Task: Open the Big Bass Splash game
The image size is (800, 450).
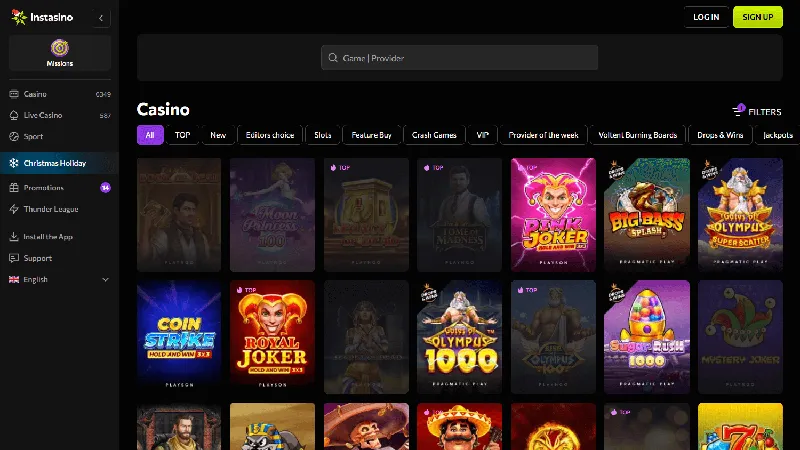Action: 646,214
